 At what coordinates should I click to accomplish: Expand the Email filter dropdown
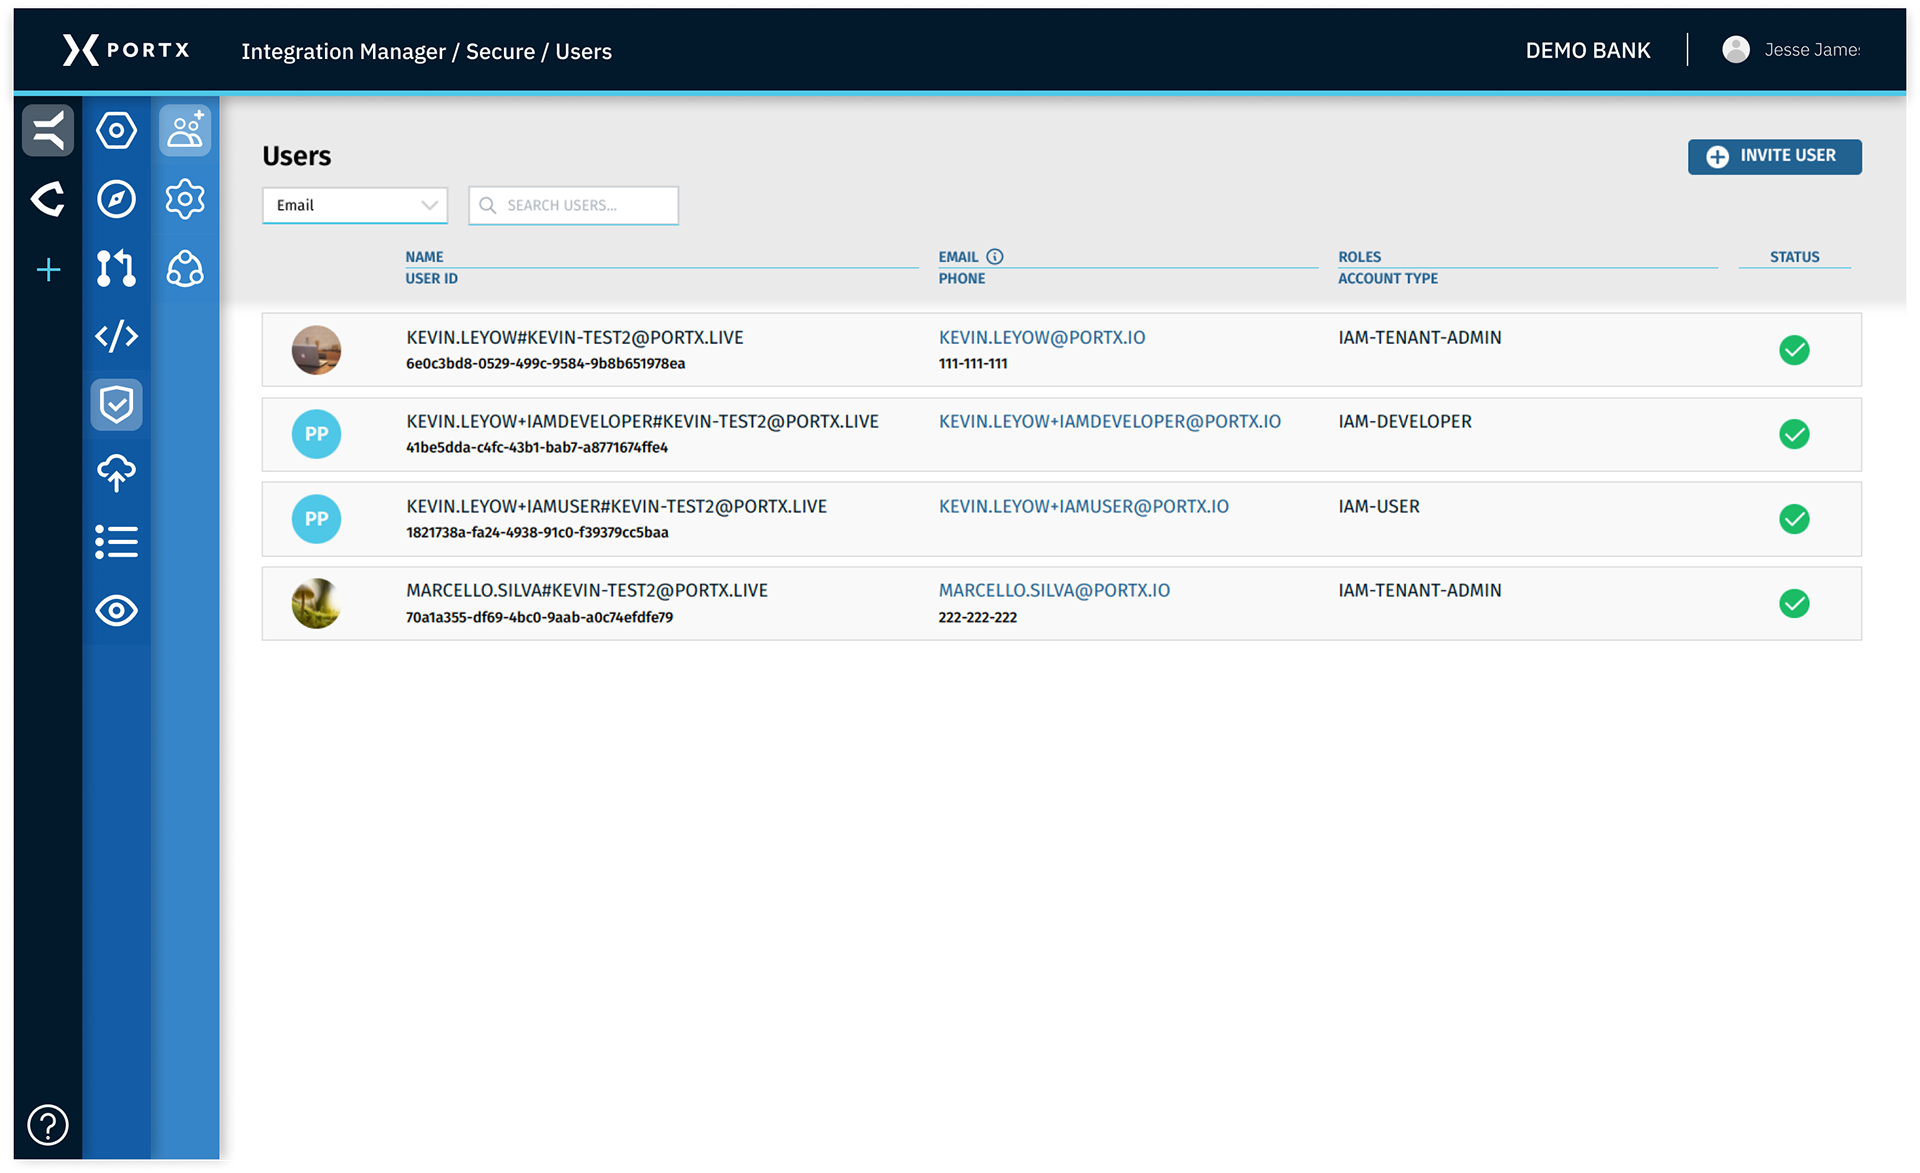click(x=355, y=205)
